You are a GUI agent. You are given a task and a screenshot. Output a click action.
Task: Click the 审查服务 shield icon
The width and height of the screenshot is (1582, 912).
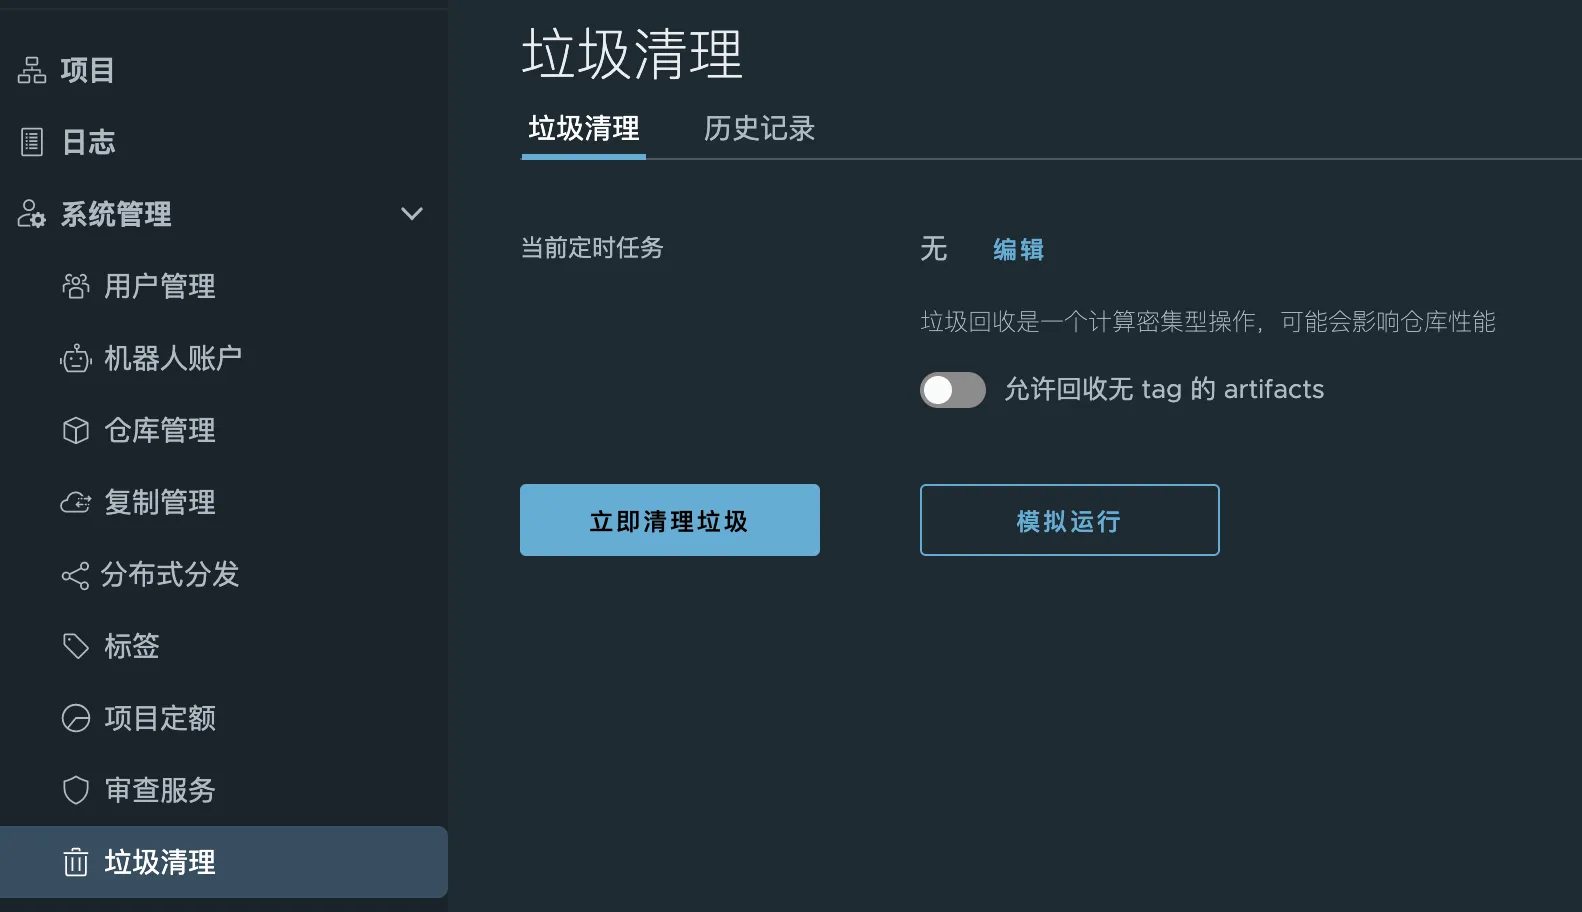(x=76, y=790)
